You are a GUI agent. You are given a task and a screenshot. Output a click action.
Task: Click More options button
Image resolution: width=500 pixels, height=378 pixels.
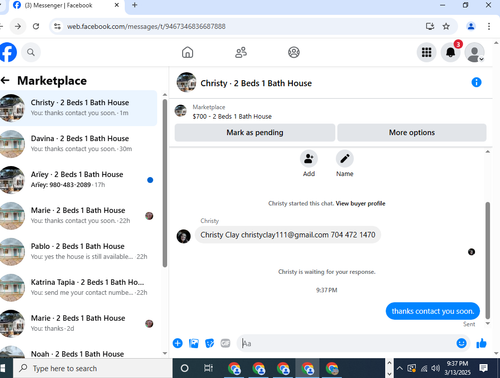(x=412, y=132)
